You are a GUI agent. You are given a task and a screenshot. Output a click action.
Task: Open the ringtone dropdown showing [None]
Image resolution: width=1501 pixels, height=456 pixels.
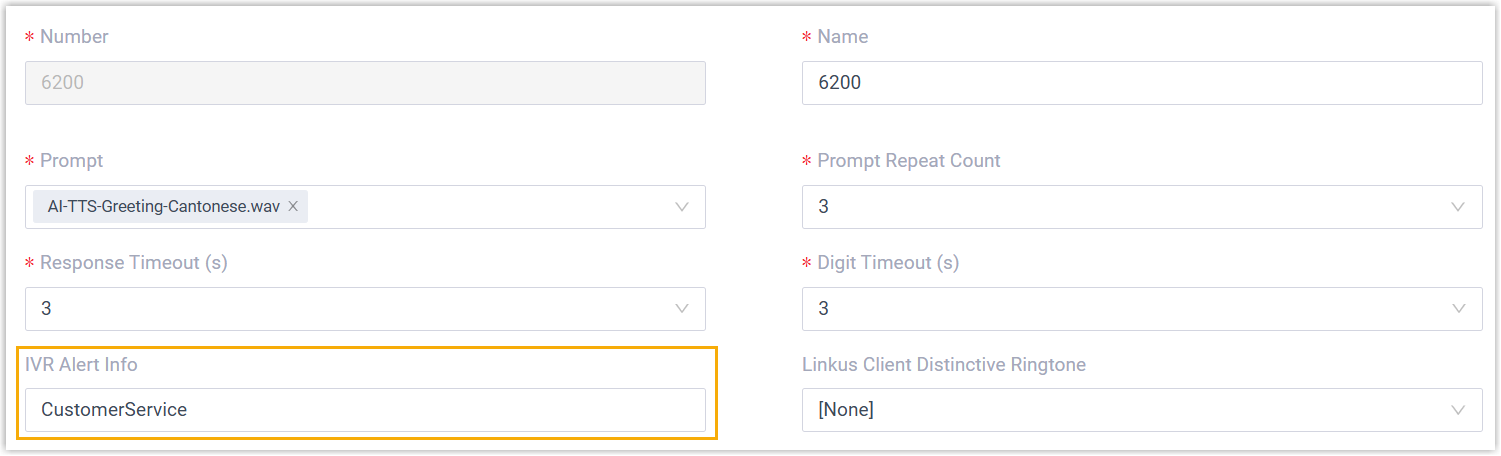[1120, 410]
